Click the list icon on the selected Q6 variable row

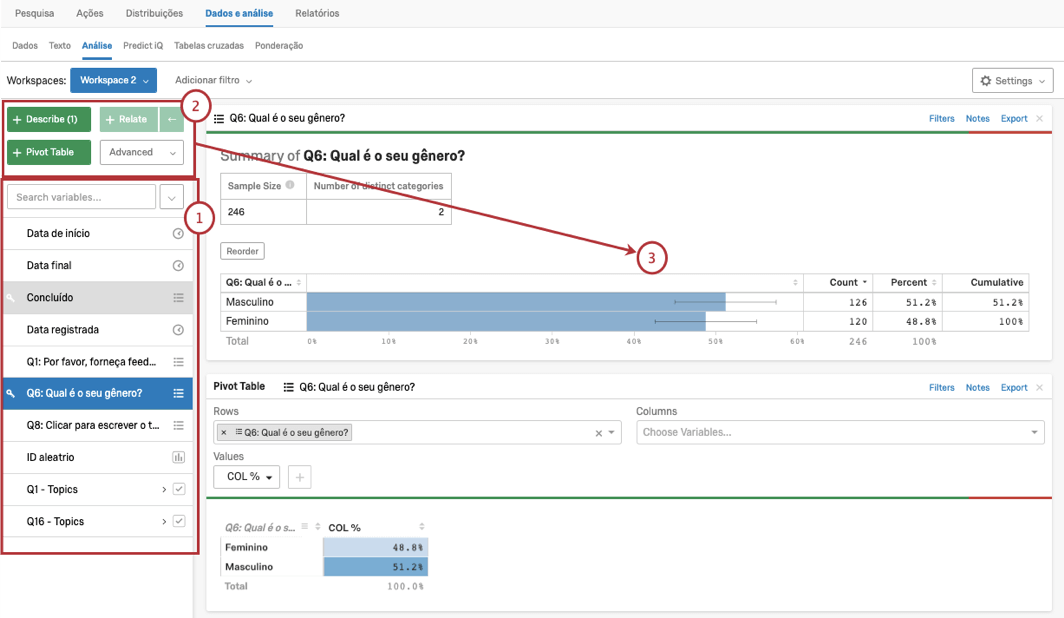tap(178, 393)
